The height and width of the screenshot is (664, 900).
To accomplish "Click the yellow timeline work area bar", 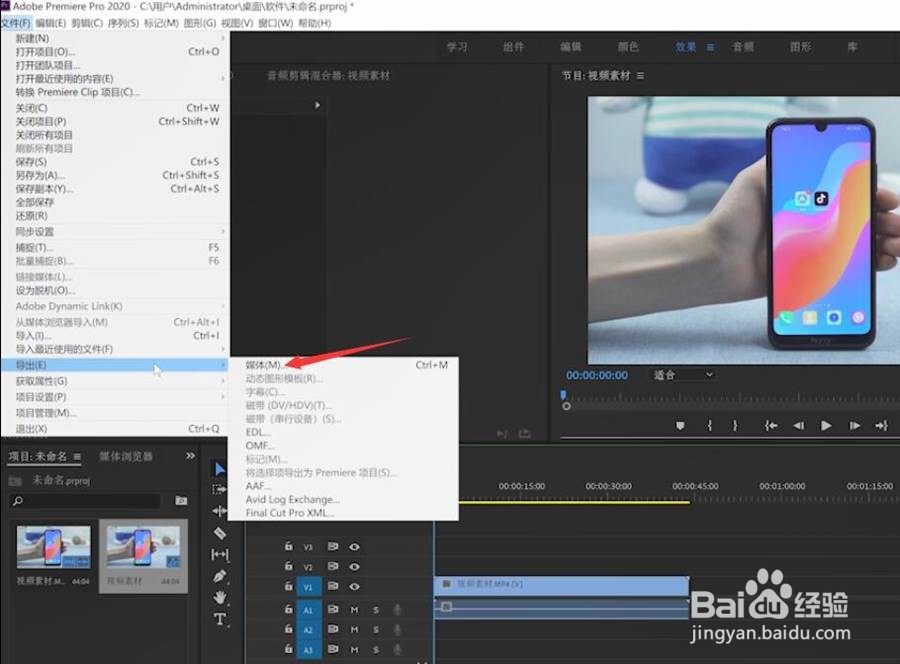I will click(x=574, y=502).
